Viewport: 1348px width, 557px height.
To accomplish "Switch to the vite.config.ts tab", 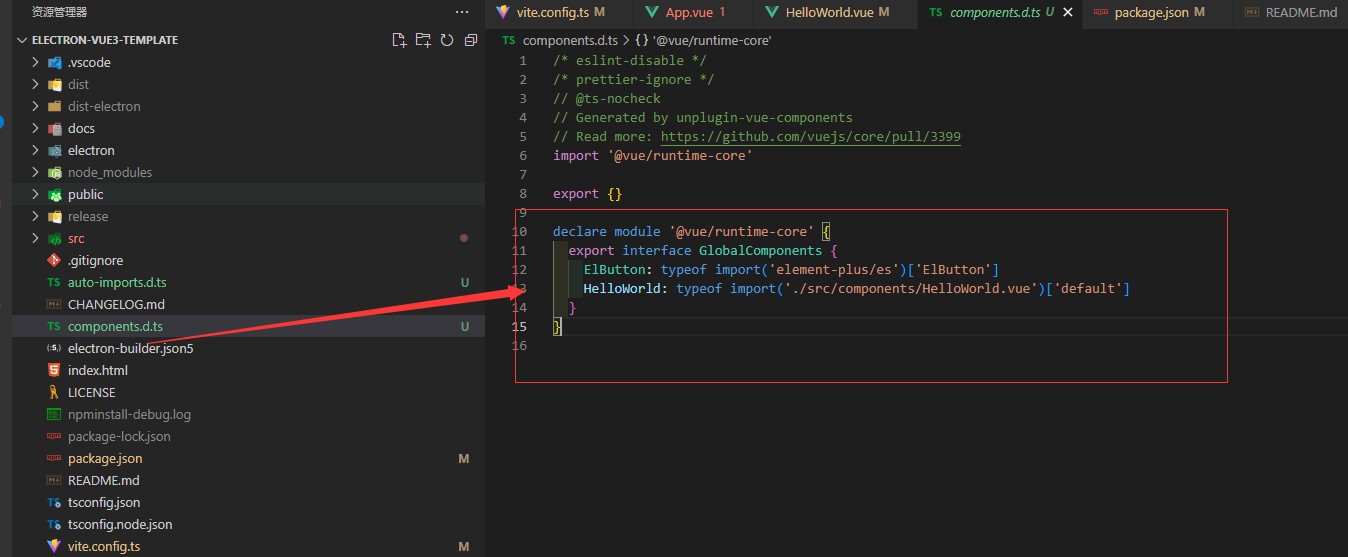I will [x=560, y=12].
